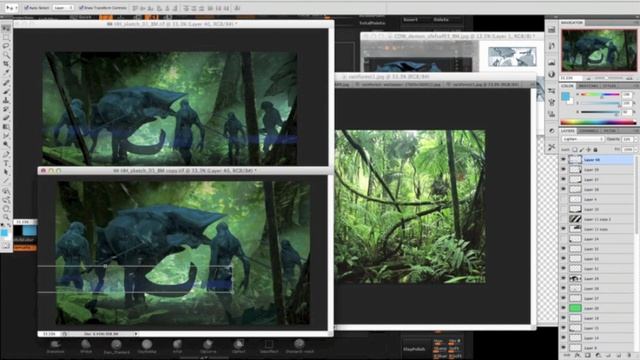The height and width of the screenshot is (360, 640).
Task: Select the Brush tool
Action: click(6, 91)
